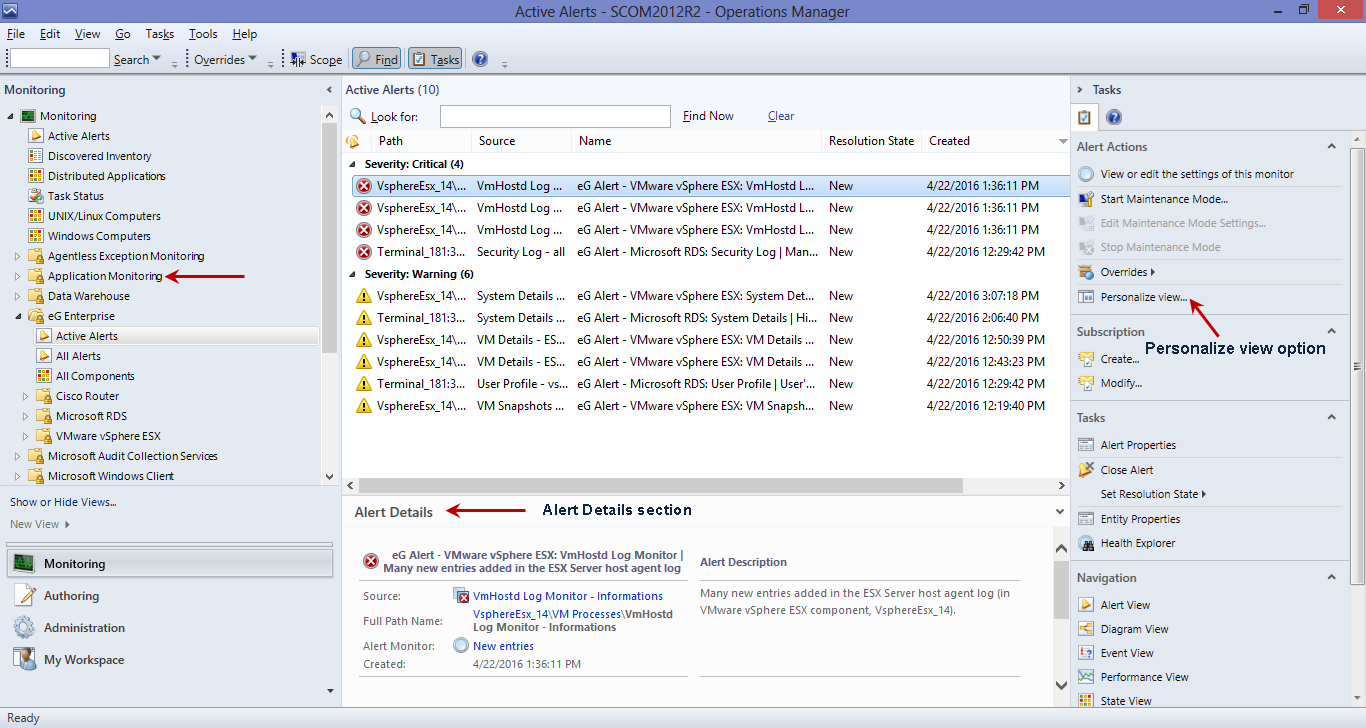This screenshot has height=728, width=1366.
Task: Click the warning icon of the VM Snapshots alert
Action: click(364, 406)
